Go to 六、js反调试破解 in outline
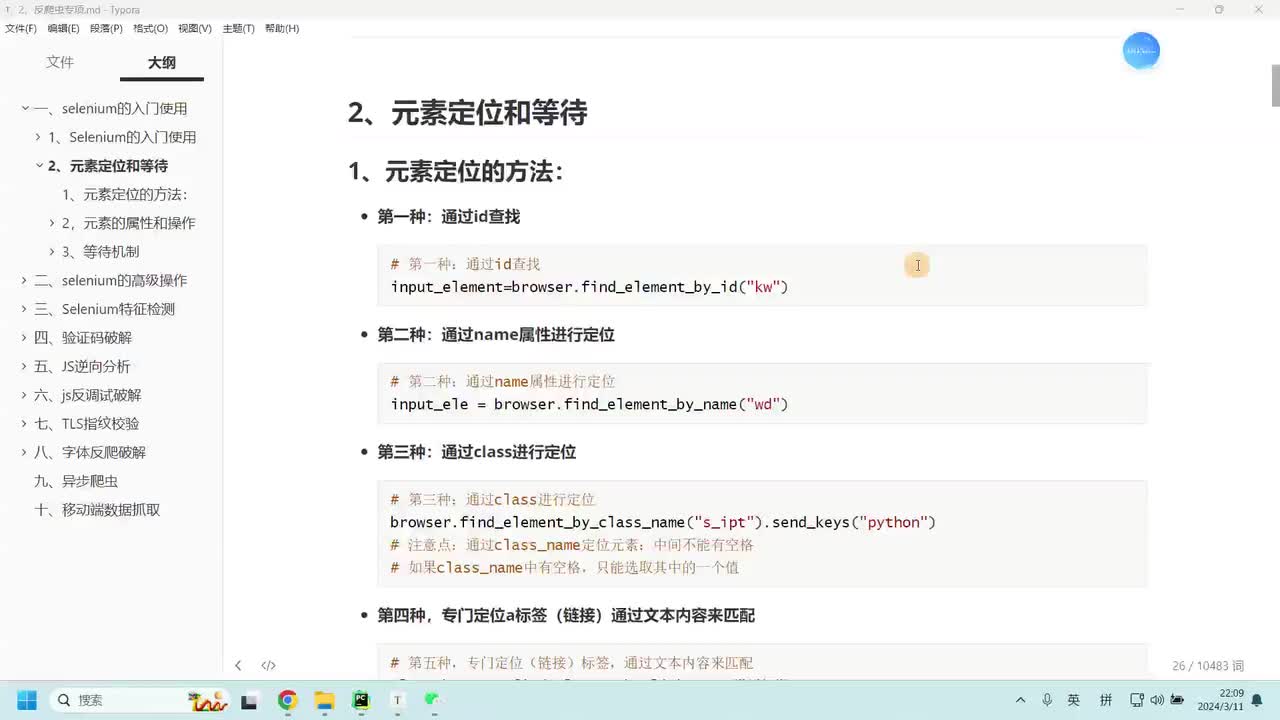1280x720 pixels. coord(88,395)
